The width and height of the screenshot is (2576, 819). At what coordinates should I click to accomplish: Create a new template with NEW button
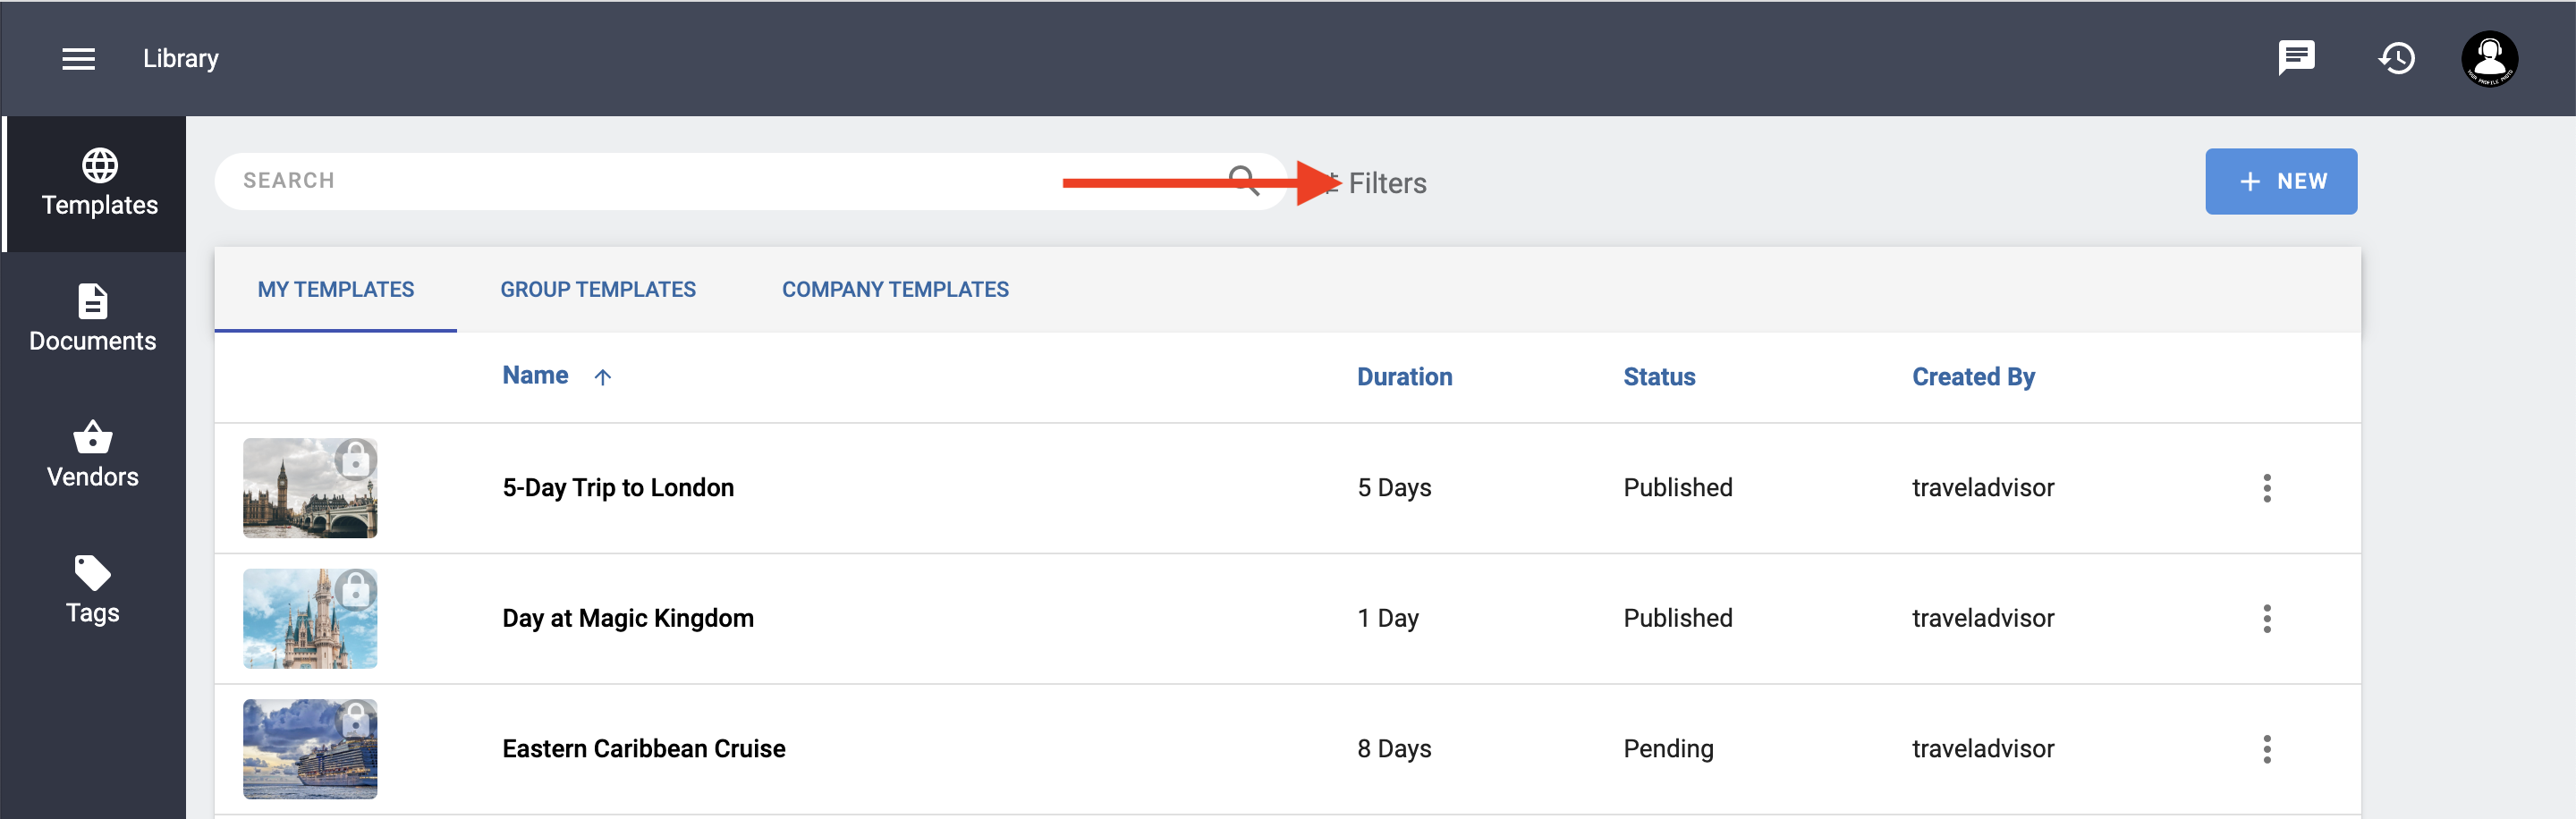[2281, 181]
